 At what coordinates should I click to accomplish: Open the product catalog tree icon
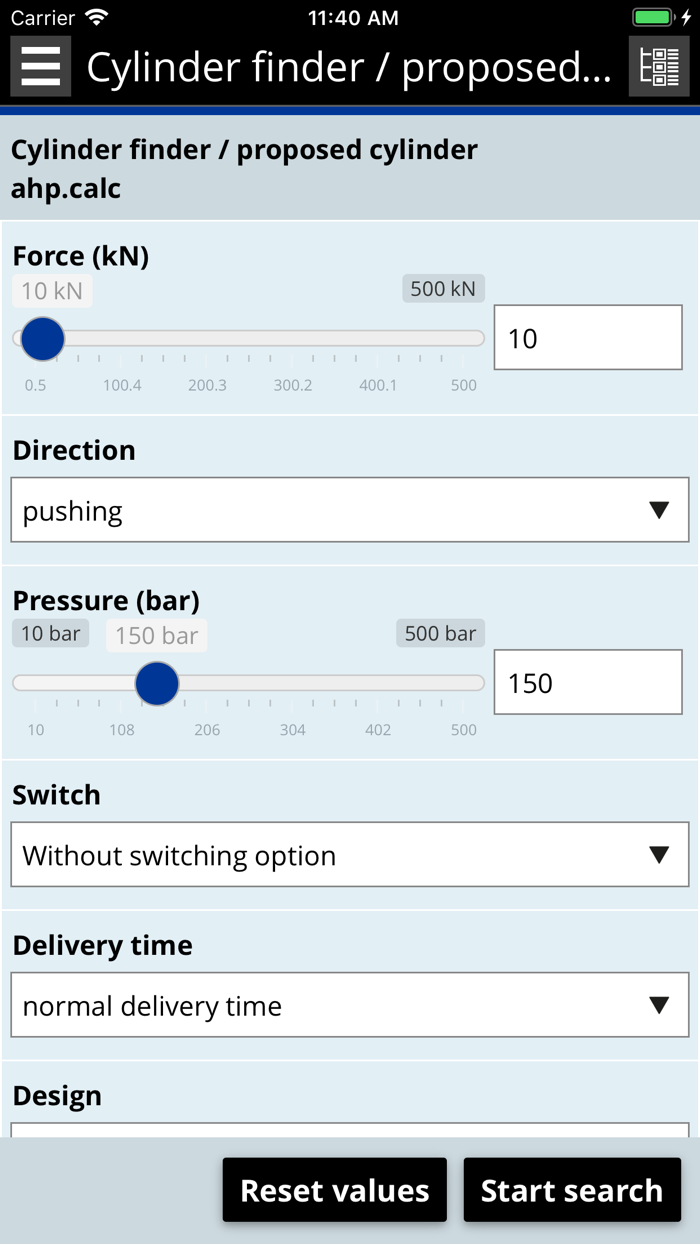tap(660, 64)
